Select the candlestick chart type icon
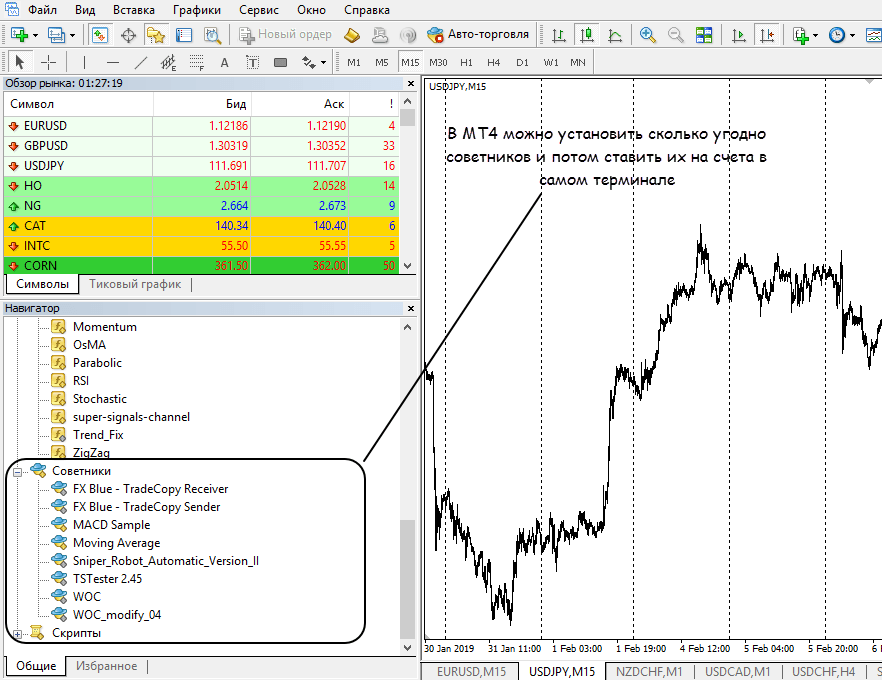Viewport: 882px width, 680px height. pos(587,35)
